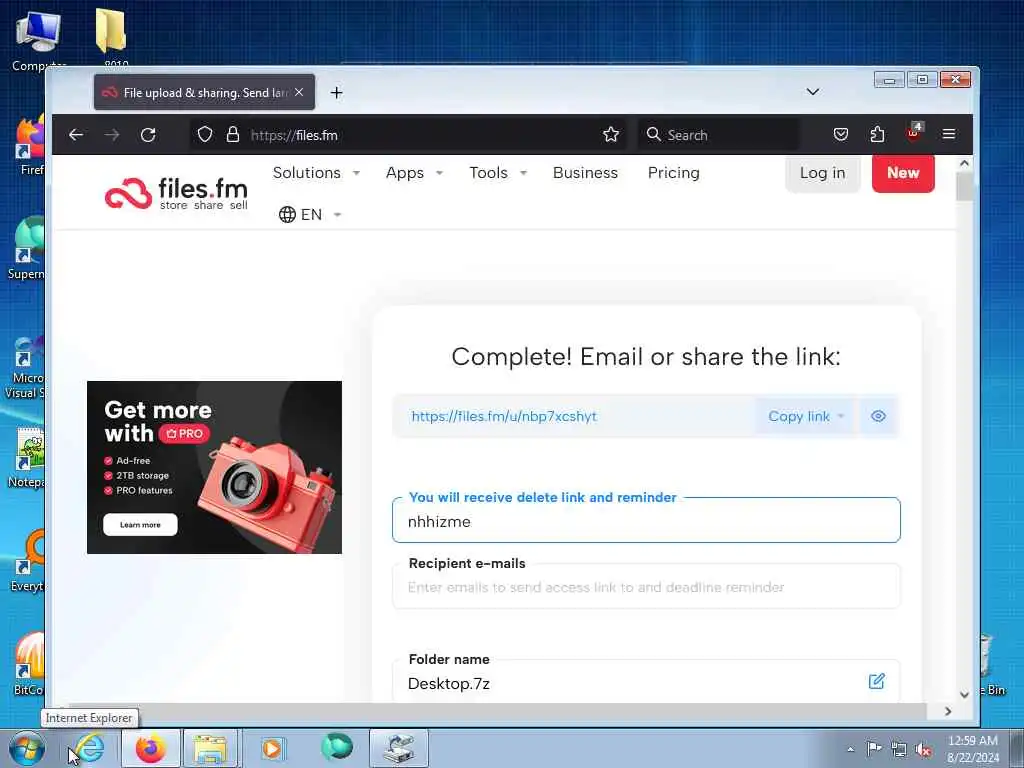
Task: Select the File upload & sharing tab
Action: (204, 92)
